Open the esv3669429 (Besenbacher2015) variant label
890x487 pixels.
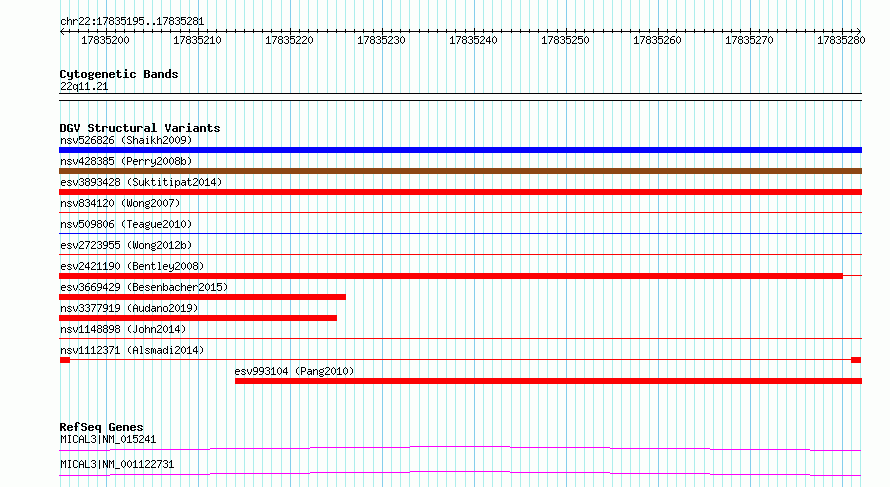coord(144,287)
